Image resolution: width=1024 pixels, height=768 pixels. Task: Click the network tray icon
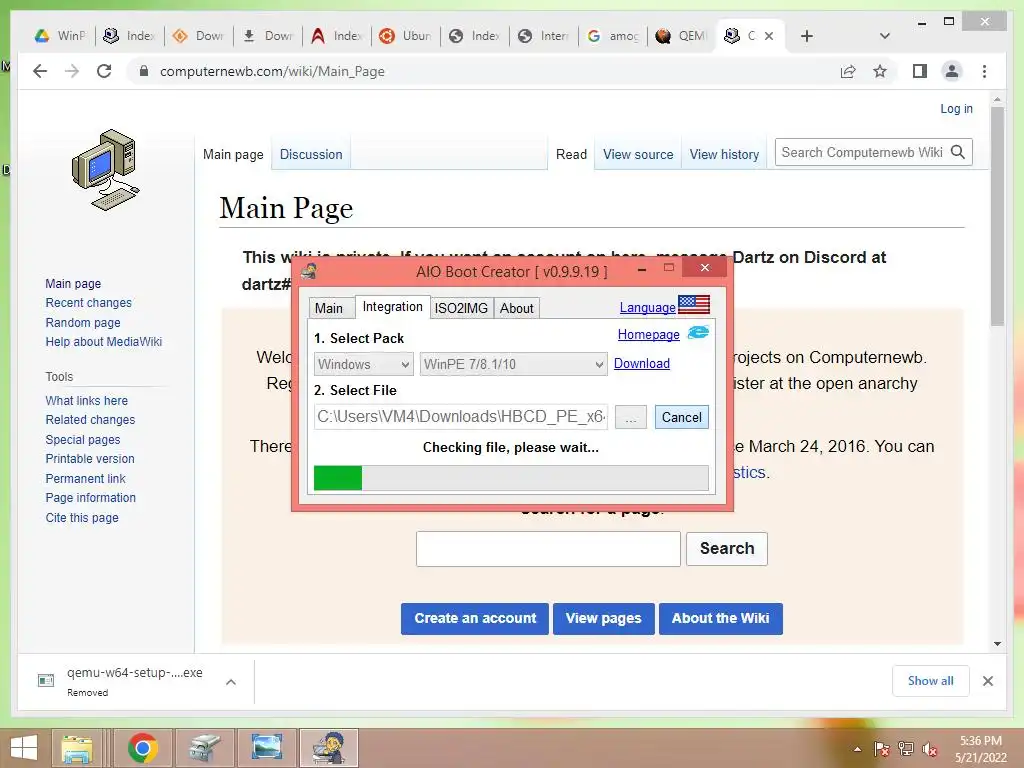point(906,749)
